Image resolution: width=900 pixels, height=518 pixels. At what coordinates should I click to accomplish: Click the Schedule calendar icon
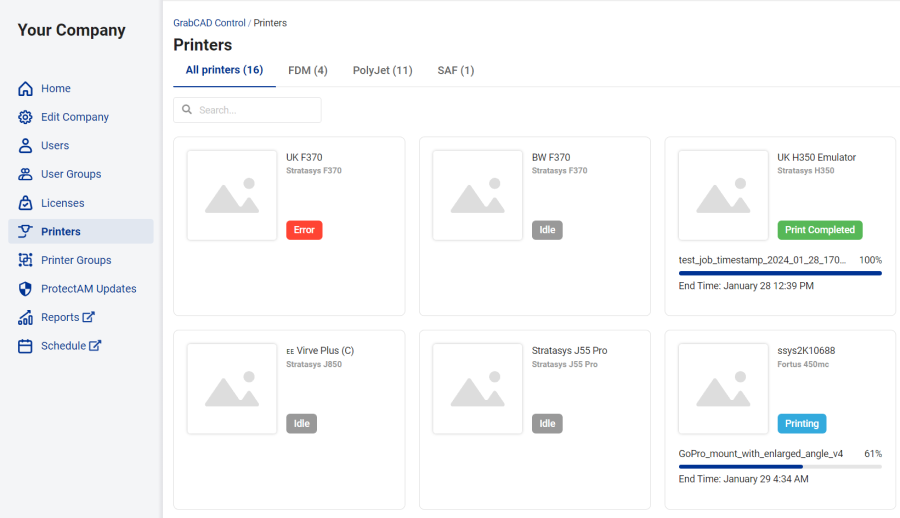point(26,346)
